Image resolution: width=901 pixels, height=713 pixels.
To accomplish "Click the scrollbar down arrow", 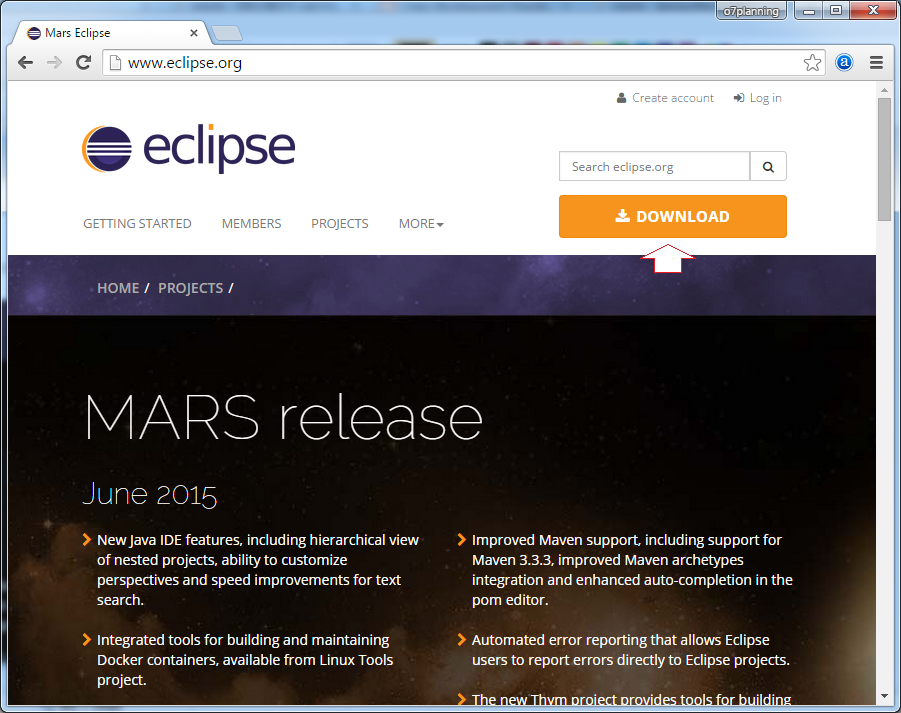I will point(884,696).
